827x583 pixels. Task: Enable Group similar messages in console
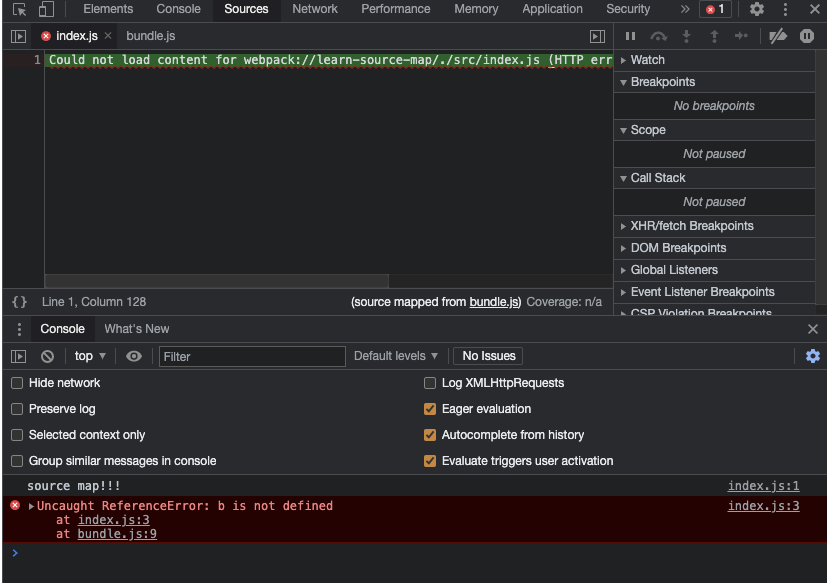[x=17, y=461]
